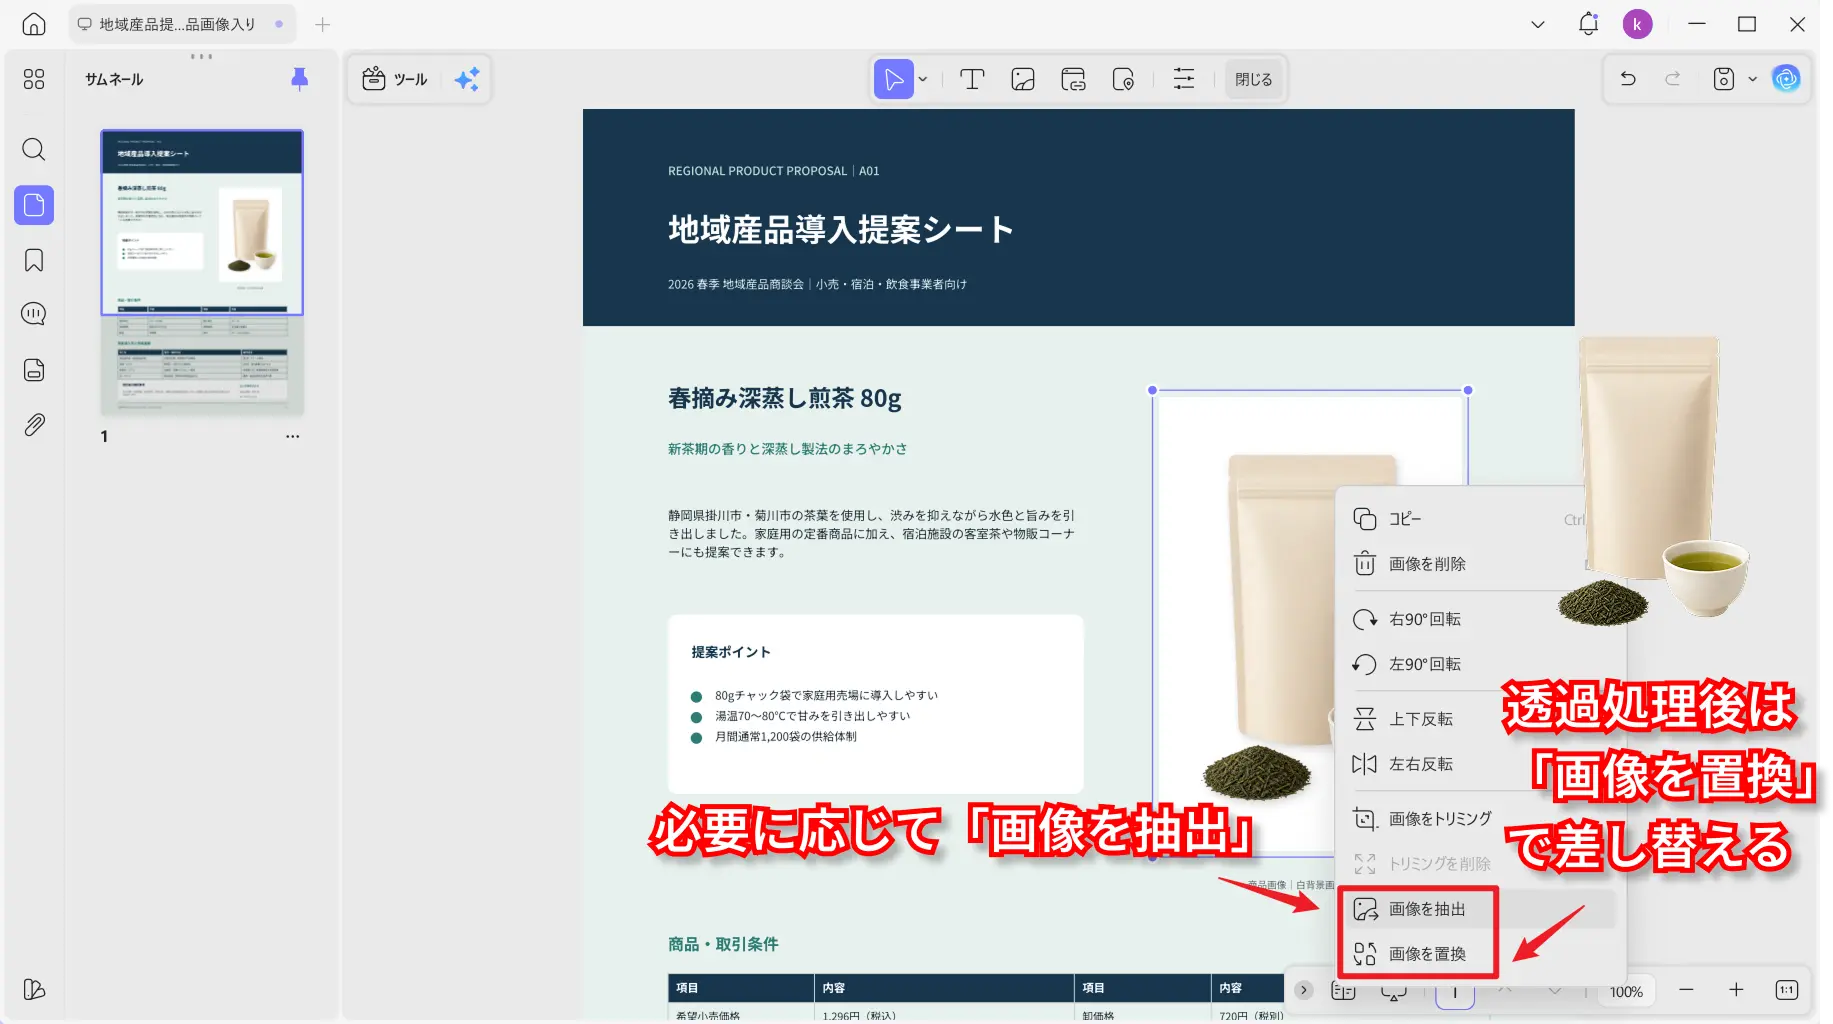Open the comments sidebar icon

click(x=34, y=314)
